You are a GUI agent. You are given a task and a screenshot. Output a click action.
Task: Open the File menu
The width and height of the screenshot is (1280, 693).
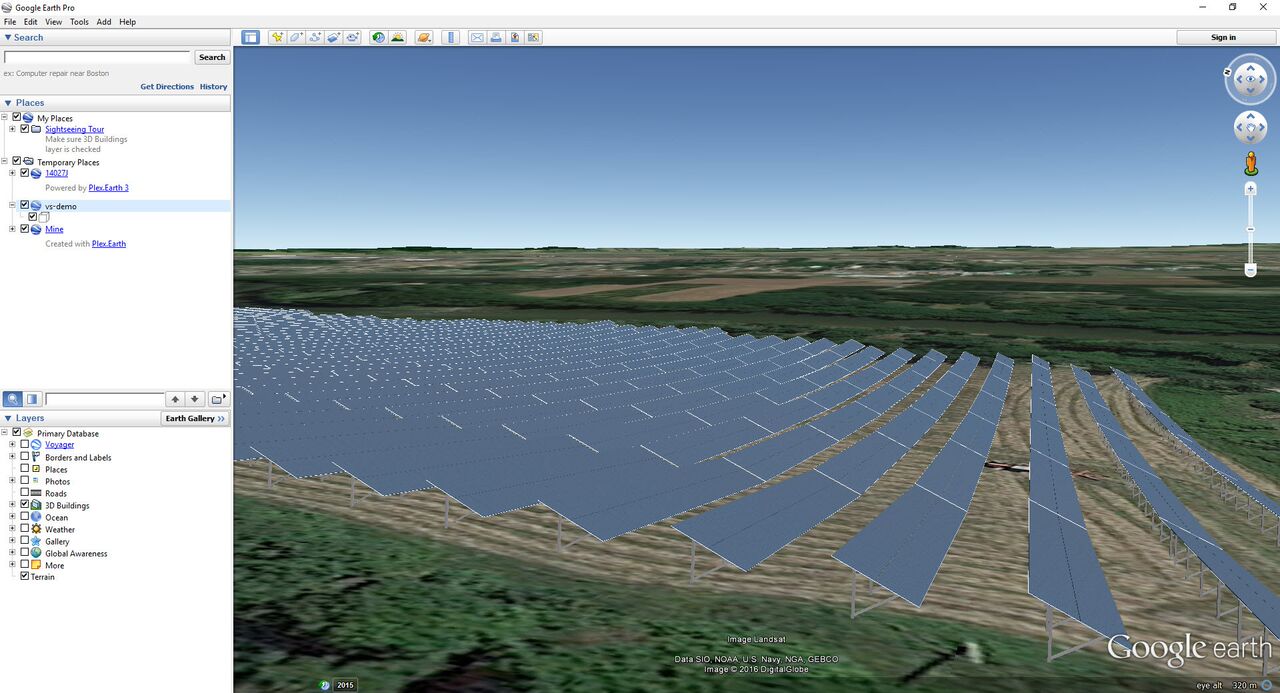pos(10,22)
